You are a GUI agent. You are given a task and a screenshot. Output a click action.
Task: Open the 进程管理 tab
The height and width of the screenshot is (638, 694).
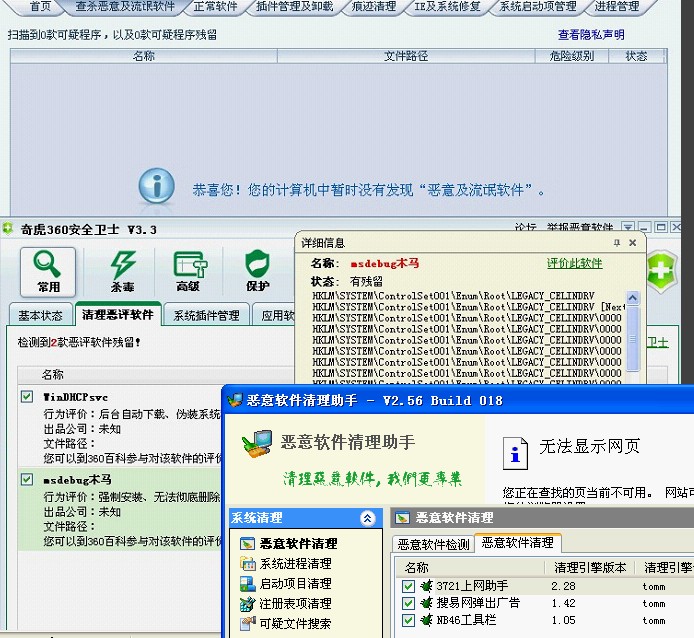point(617,7)
